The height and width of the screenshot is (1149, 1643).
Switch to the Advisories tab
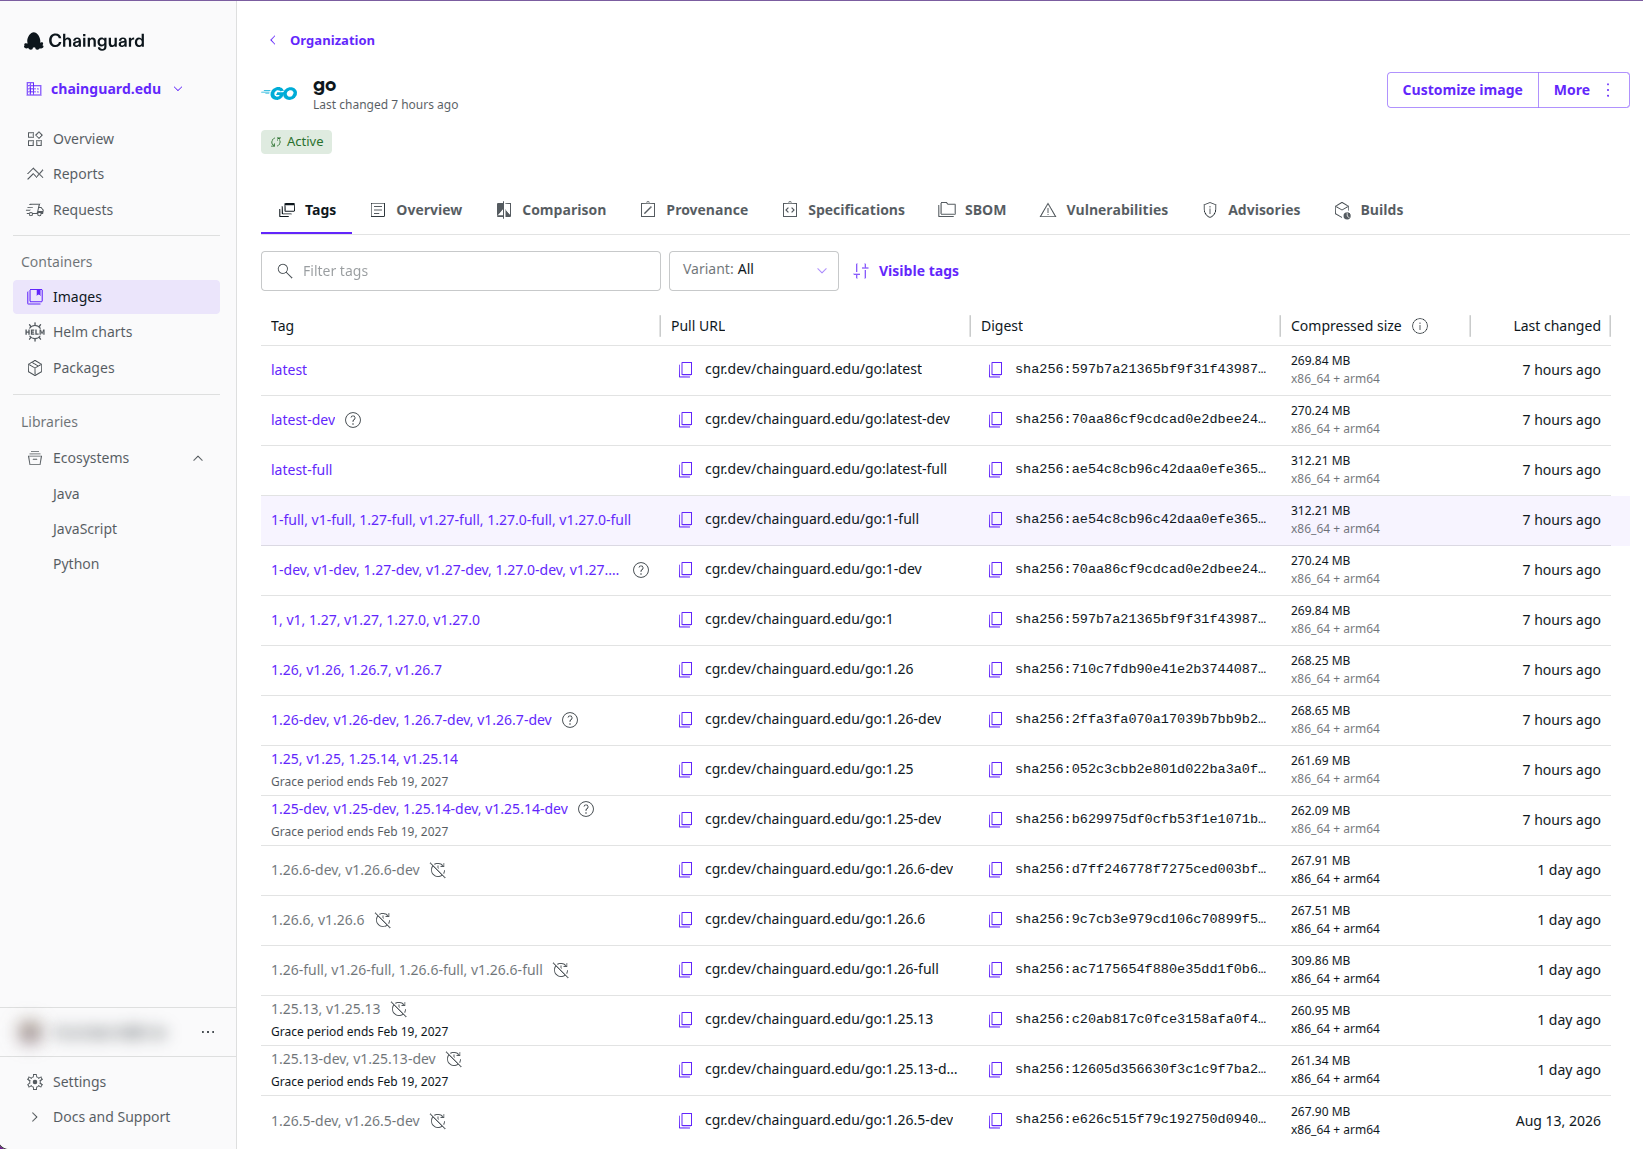(1251, 210)
